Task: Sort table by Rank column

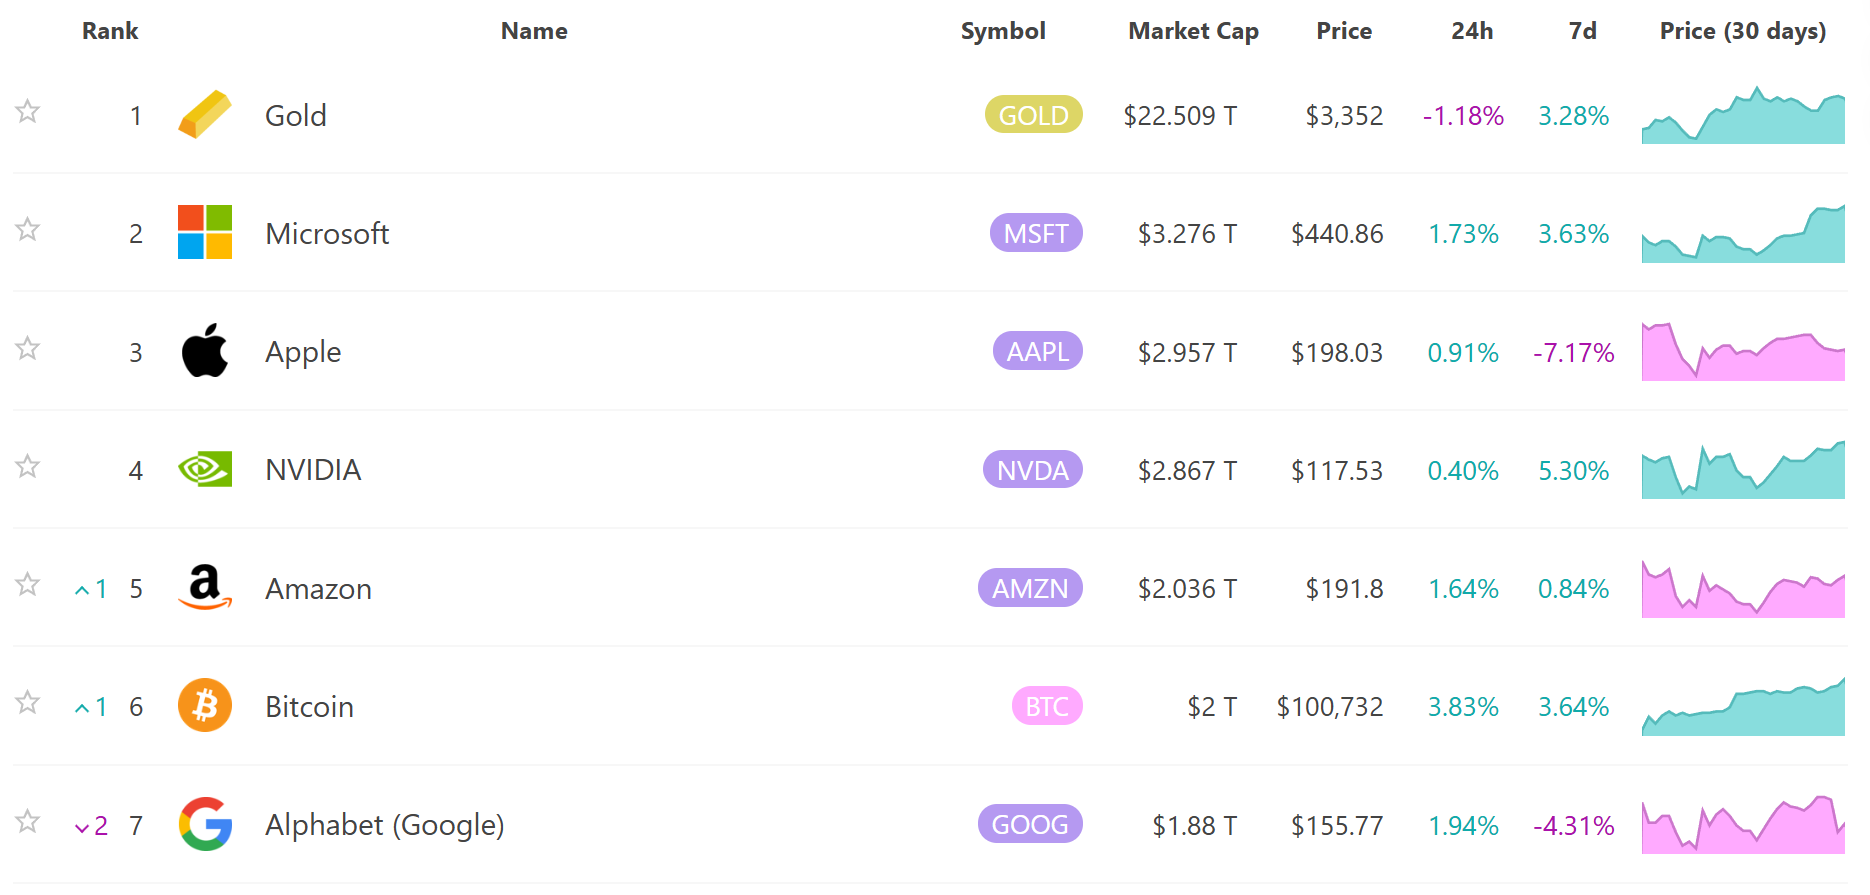Action: click(110, 31)
